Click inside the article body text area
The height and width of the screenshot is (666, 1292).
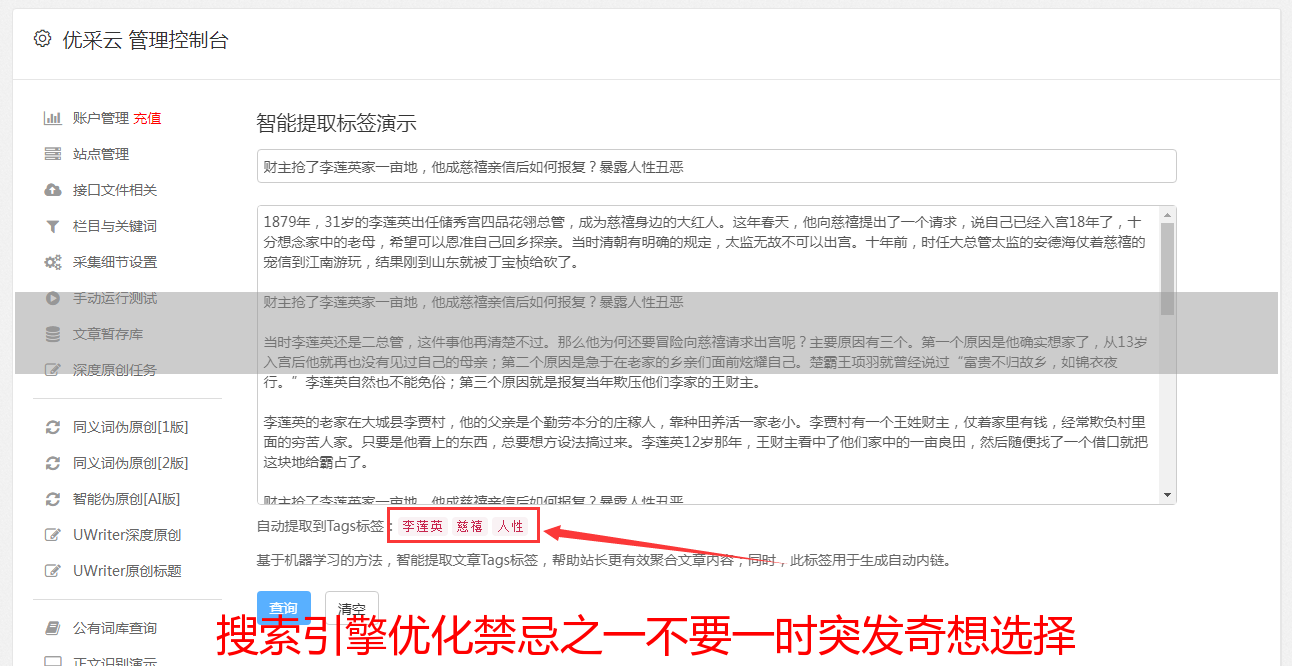tap(708, 355)
